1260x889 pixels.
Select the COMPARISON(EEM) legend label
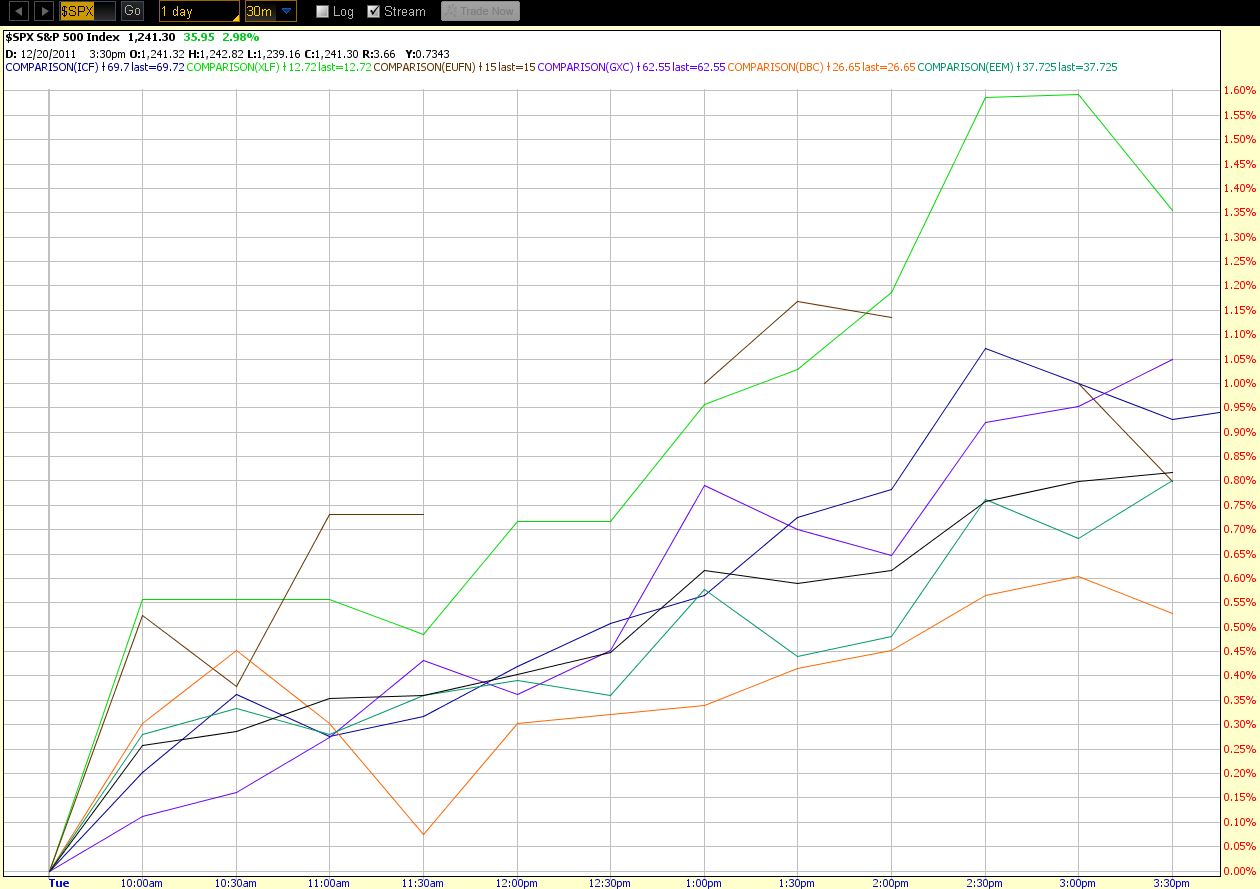(x=961, y=67)
